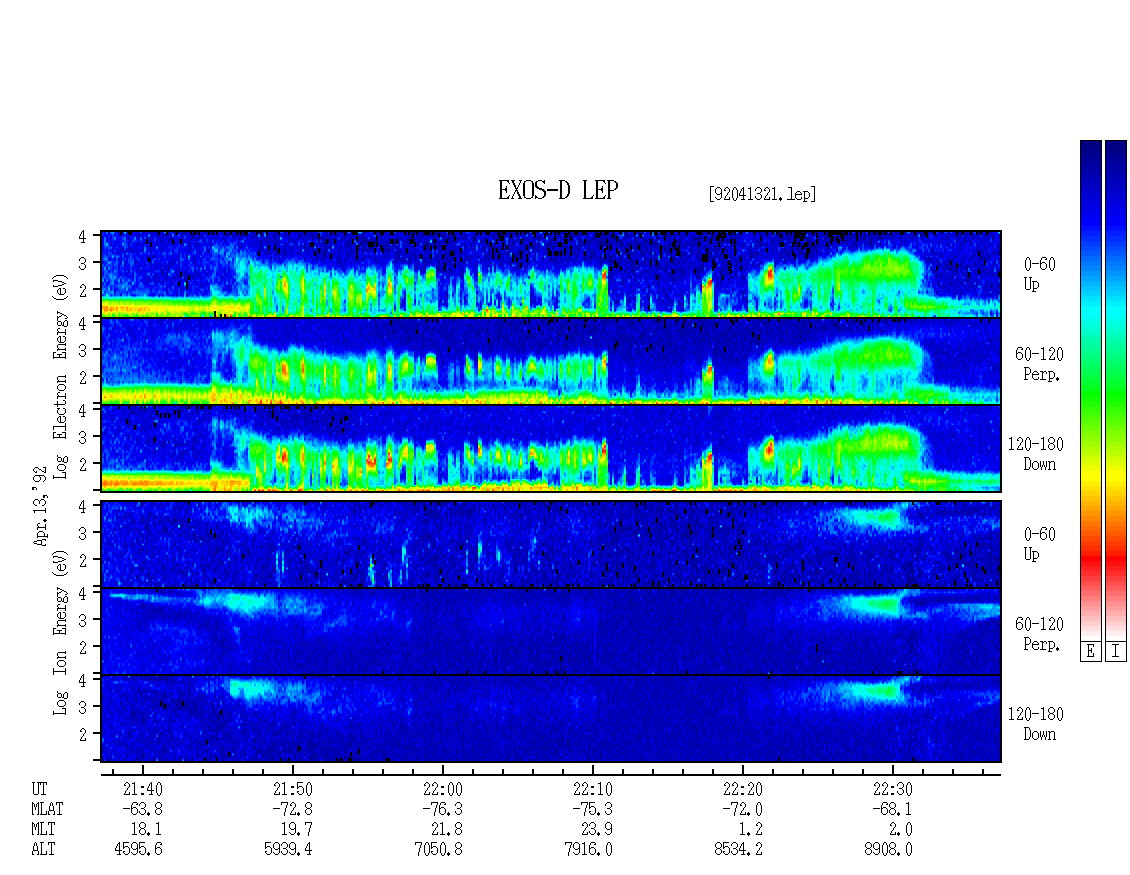
Task: Click the ion color scale bar above 'I'
Action: pos(1116,390)
